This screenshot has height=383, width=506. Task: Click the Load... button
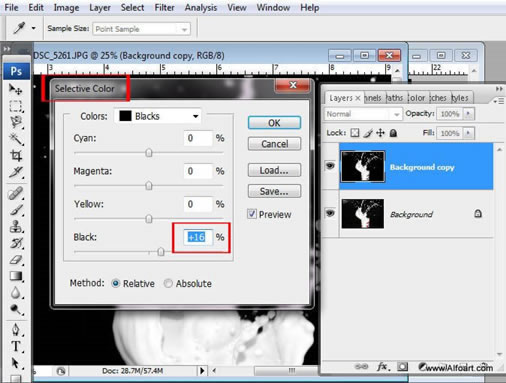[274, 170]
